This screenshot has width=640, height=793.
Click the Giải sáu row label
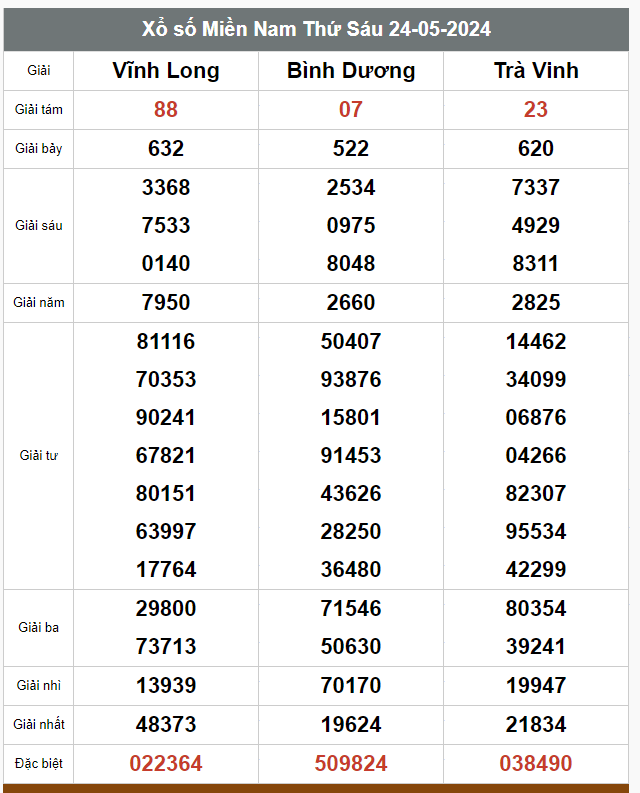coord(39,225)
